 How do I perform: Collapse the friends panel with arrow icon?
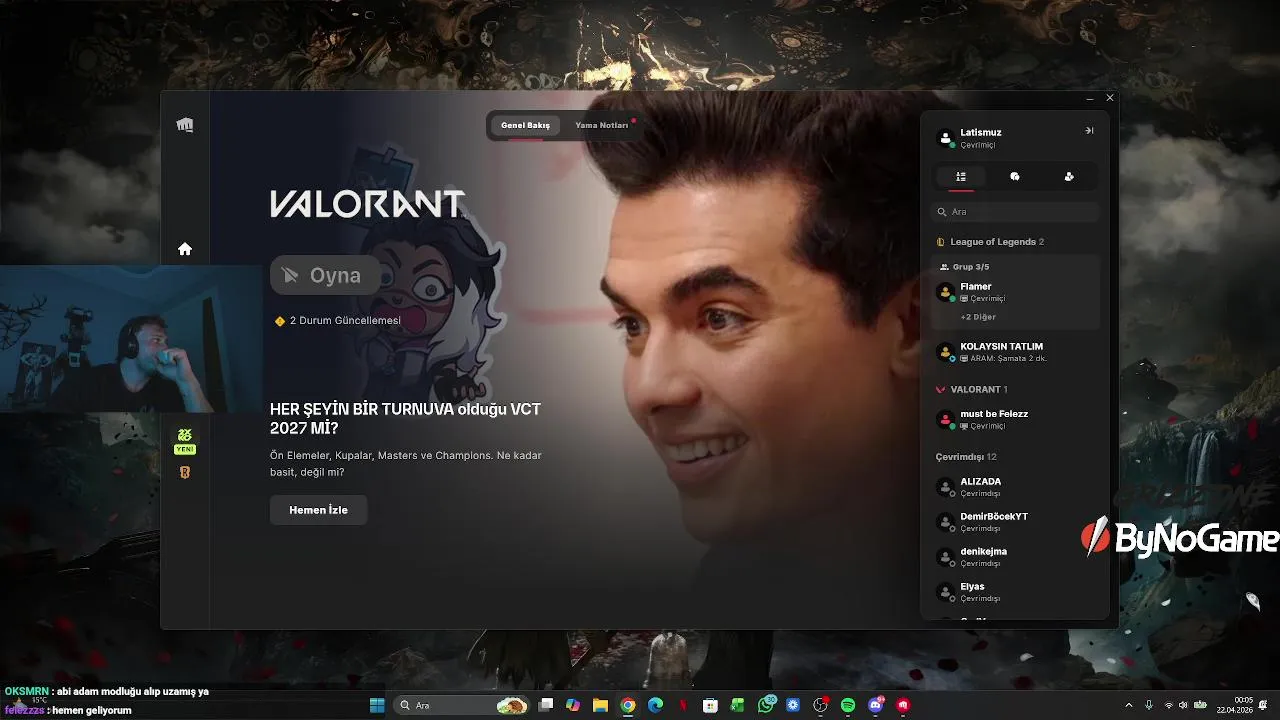[1089, 131]
